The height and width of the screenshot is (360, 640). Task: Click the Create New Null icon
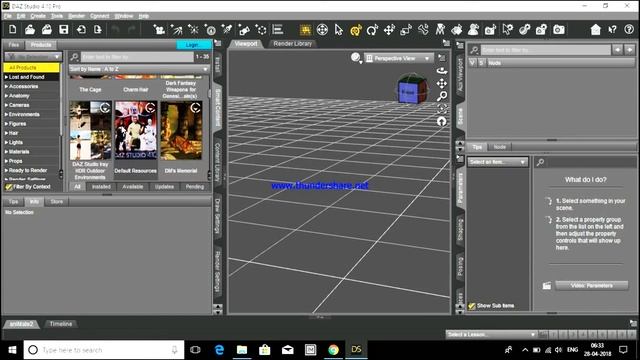click(261, 30)
